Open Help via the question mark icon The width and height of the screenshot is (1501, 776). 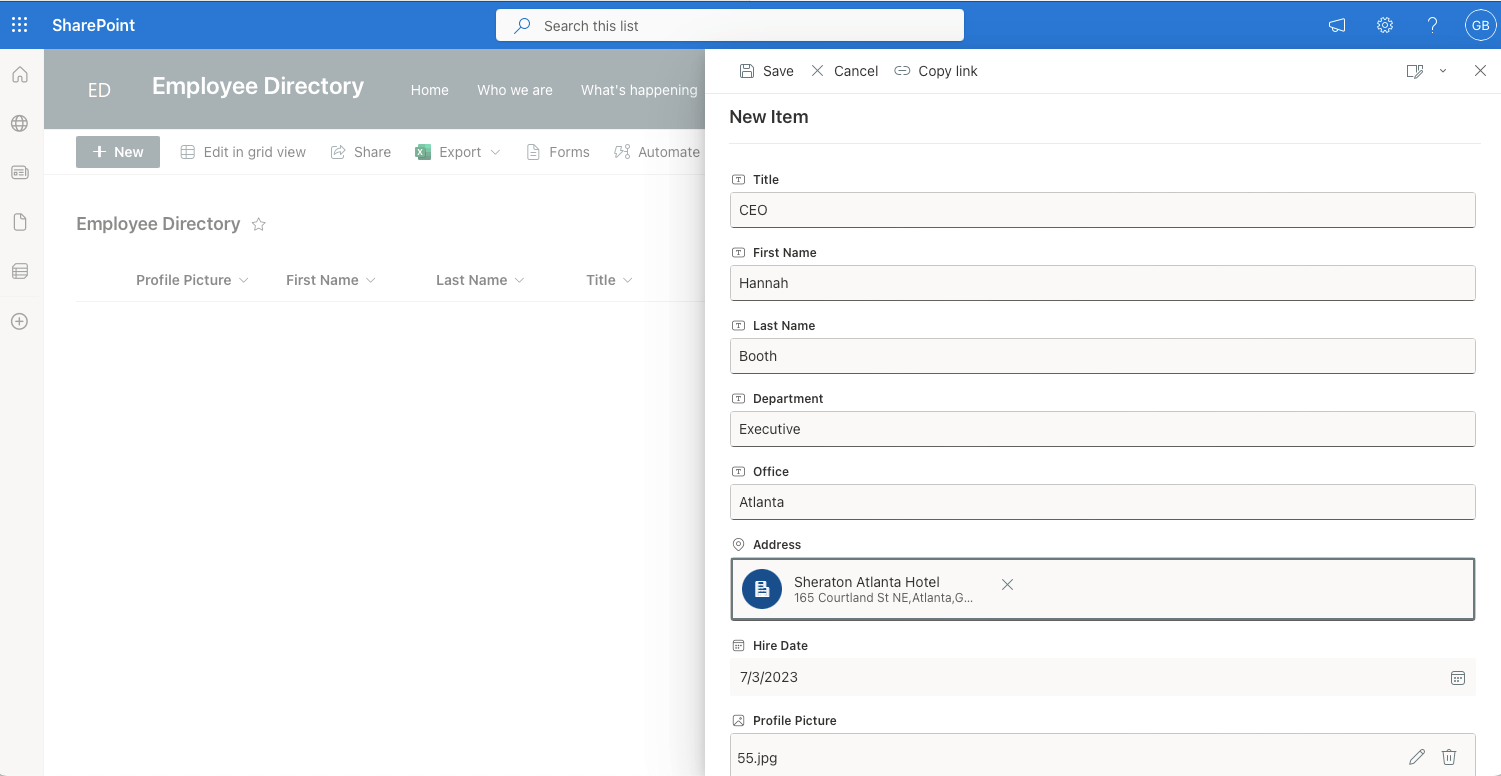(1432, 25)
